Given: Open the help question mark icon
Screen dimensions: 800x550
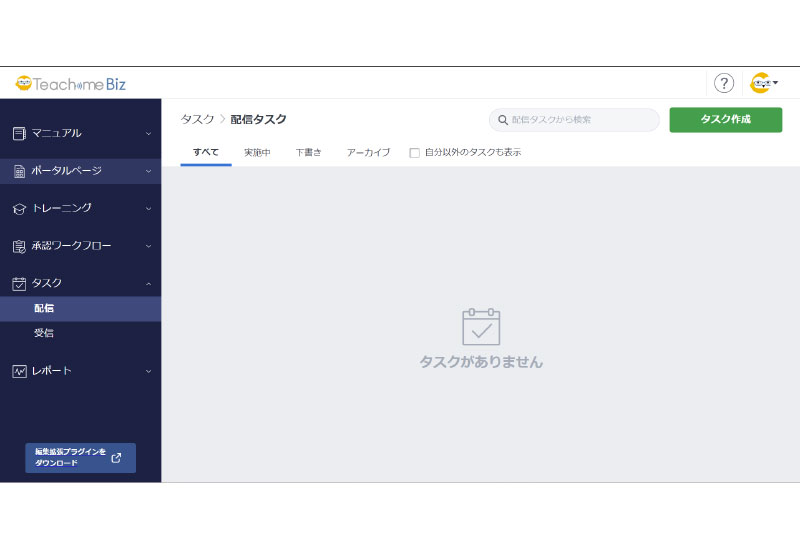Looking at the screenshot, I should 724,84.
